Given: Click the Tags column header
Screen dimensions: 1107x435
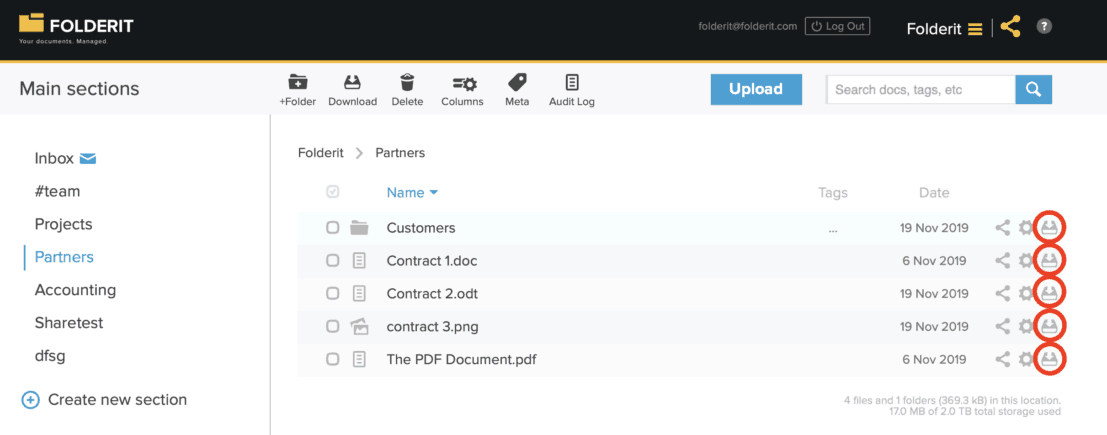Looking at the screenshot, I should (x=833, y=193).
